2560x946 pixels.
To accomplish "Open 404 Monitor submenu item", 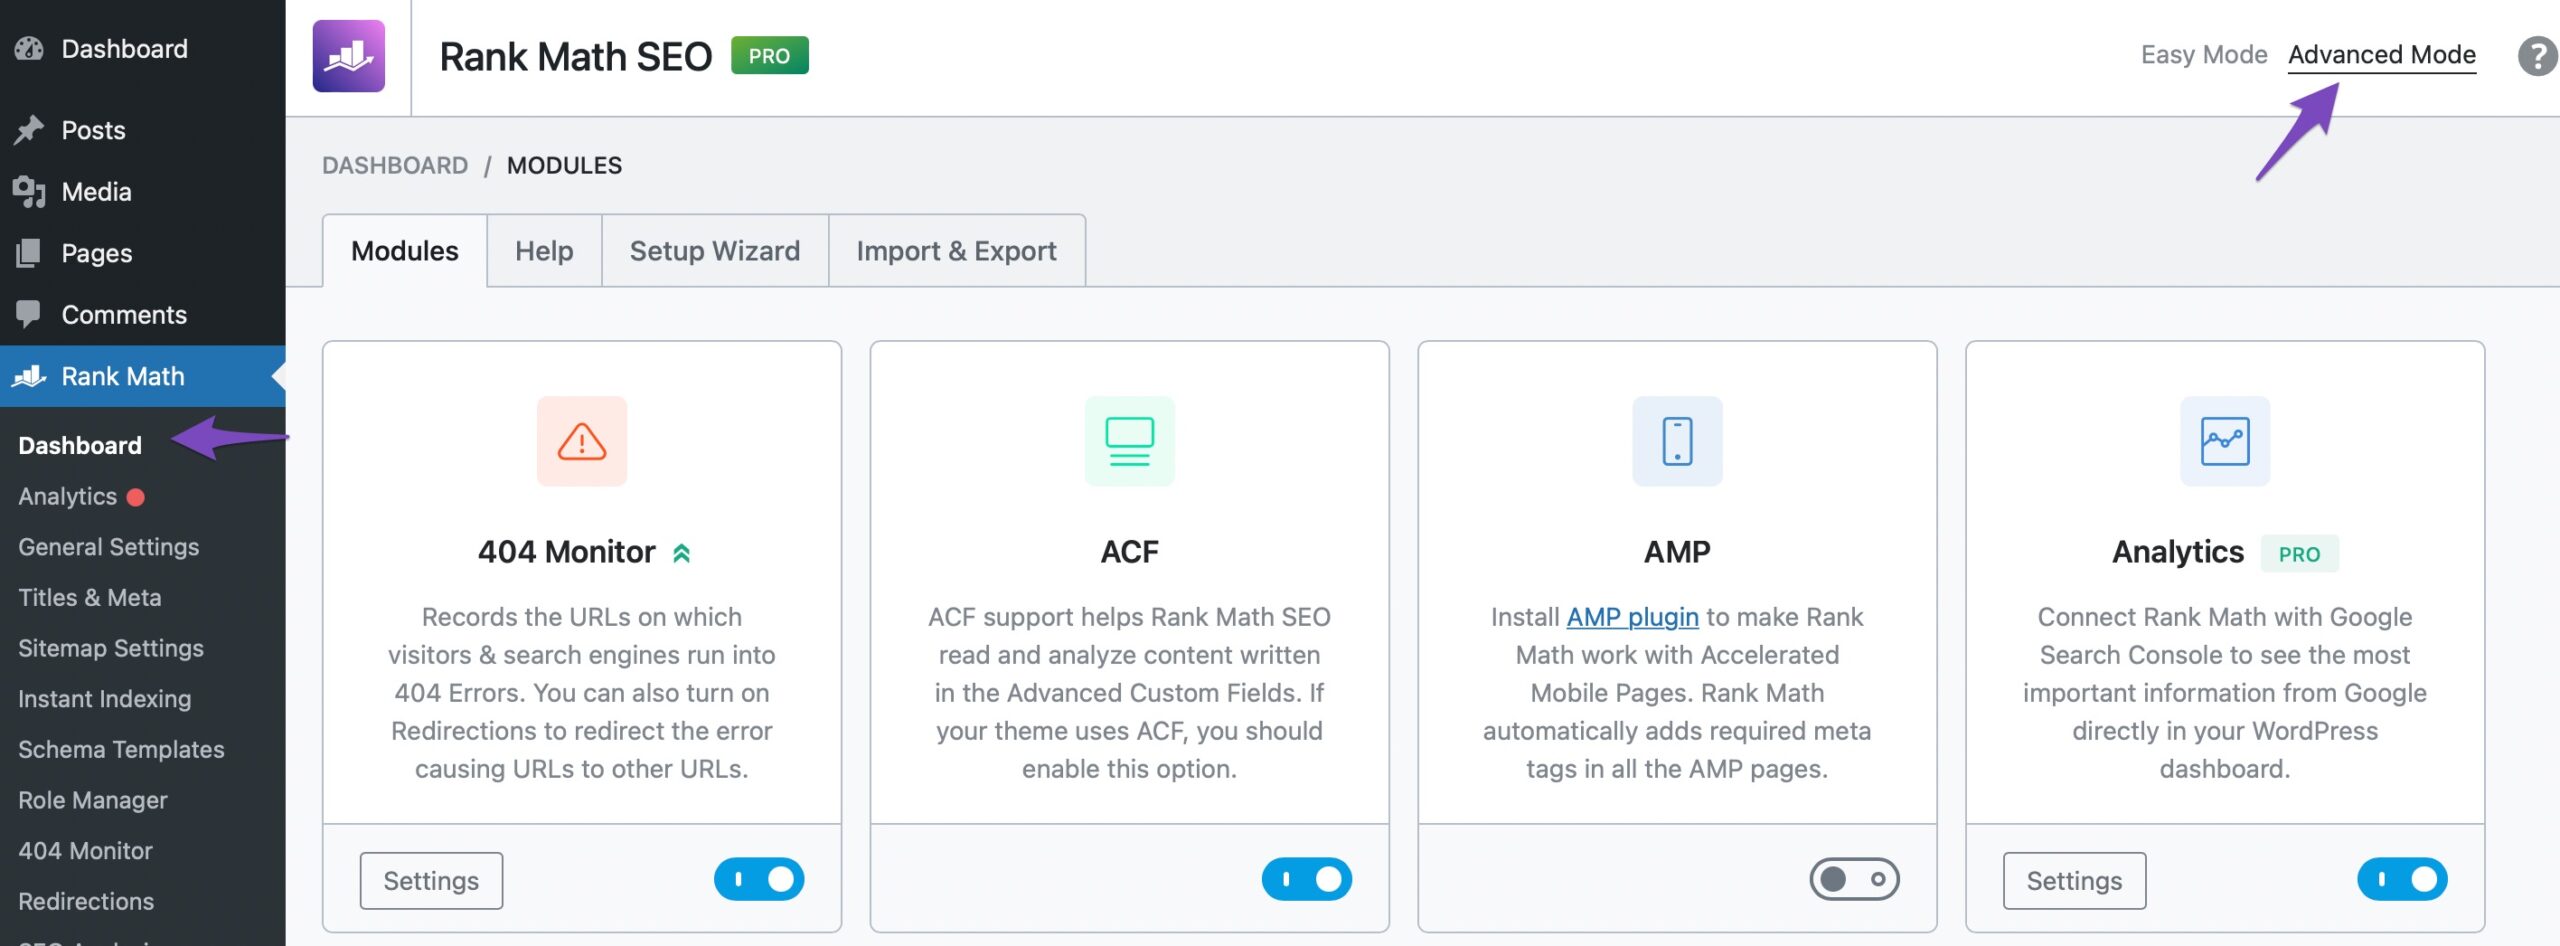I will tap(85, 851).
